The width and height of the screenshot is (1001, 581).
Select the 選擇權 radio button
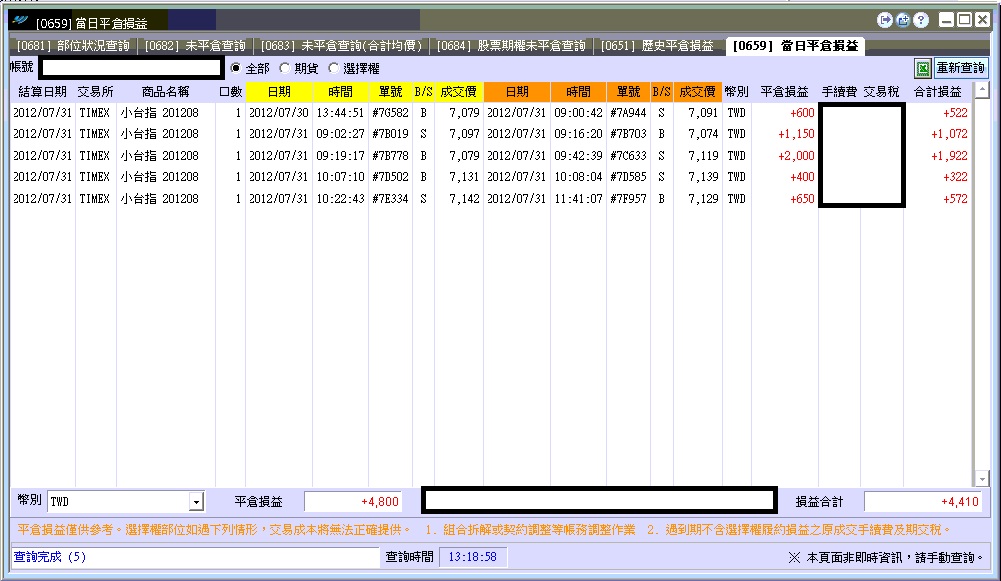334,68
